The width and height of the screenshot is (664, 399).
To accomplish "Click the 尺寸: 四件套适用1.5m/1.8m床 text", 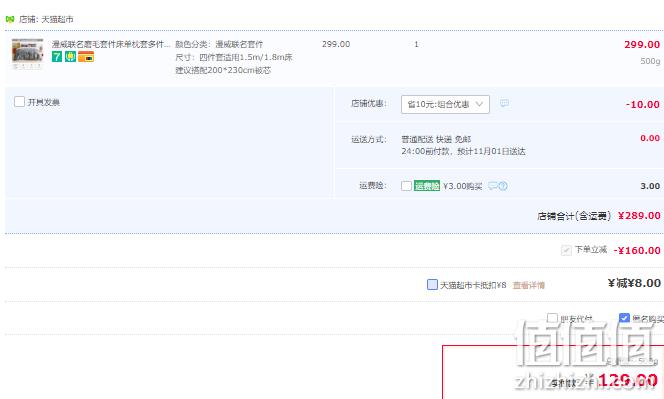I will 234,57.
